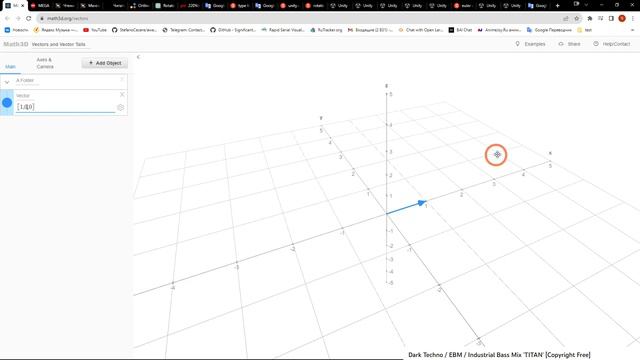The height and width of the screenshot is (360, 640).
Task: Switch to the Main tab
Action: tap(10, 67)
